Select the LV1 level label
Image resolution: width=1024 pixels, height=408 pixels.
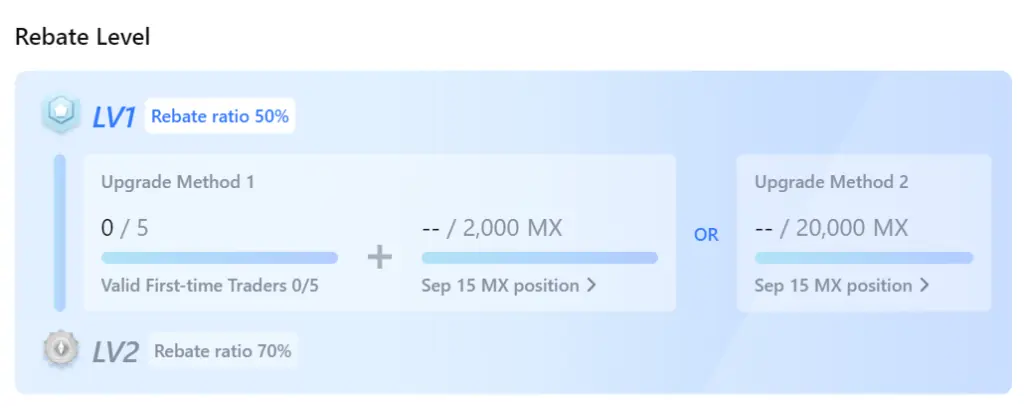pos(114,118)
